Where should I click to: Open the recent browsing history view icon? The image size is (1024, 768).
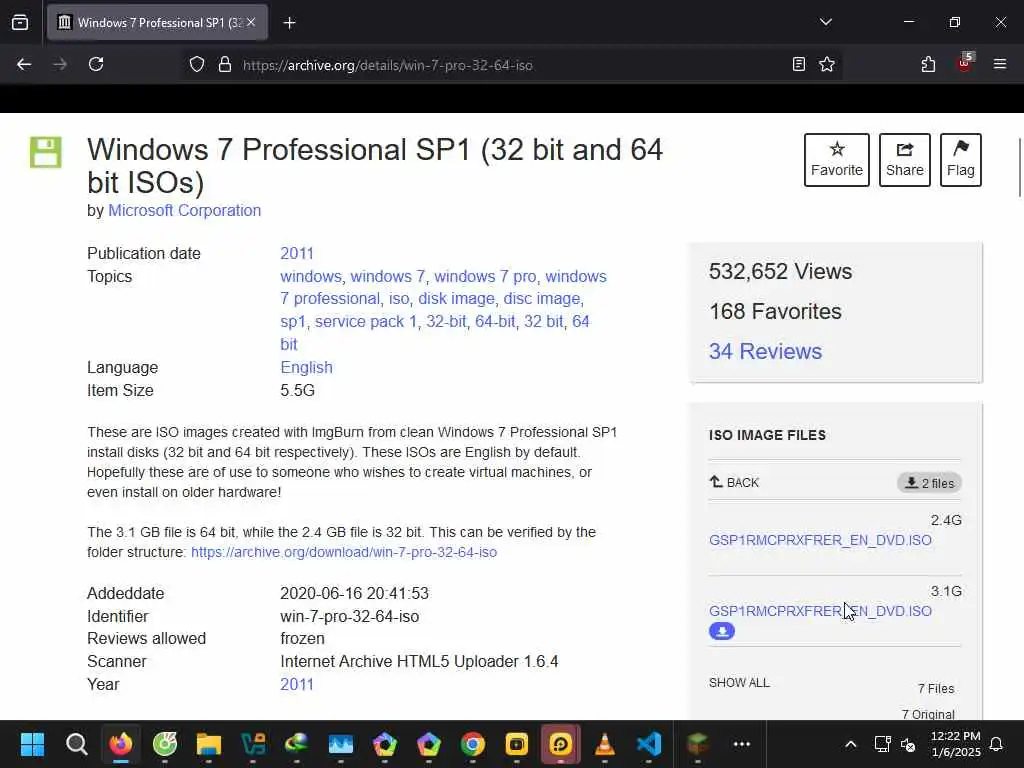coord(20,23)
